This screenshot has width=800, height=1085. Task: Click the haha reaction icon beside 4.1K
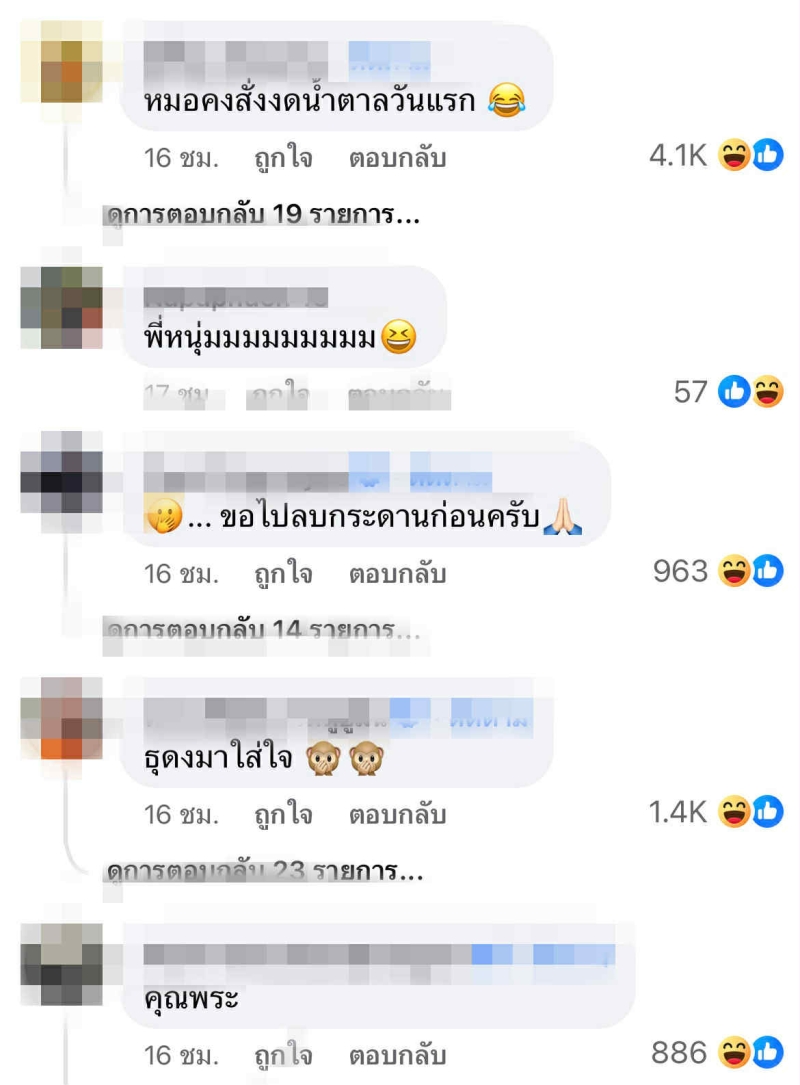[734, 155]
